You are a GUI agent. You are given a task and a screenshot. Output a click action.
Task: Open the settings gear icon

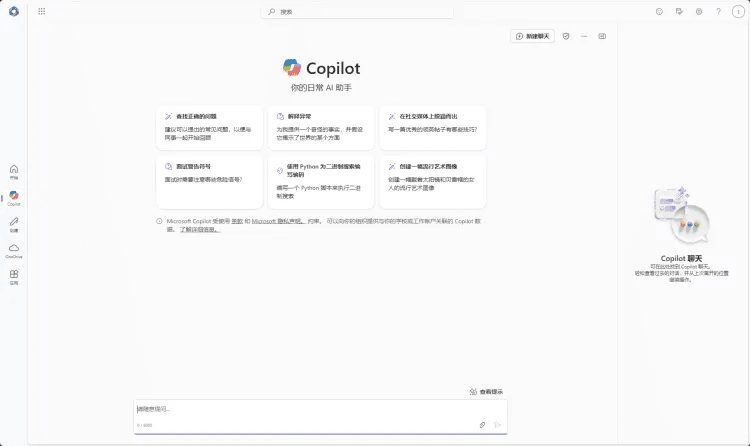[699, 11]
